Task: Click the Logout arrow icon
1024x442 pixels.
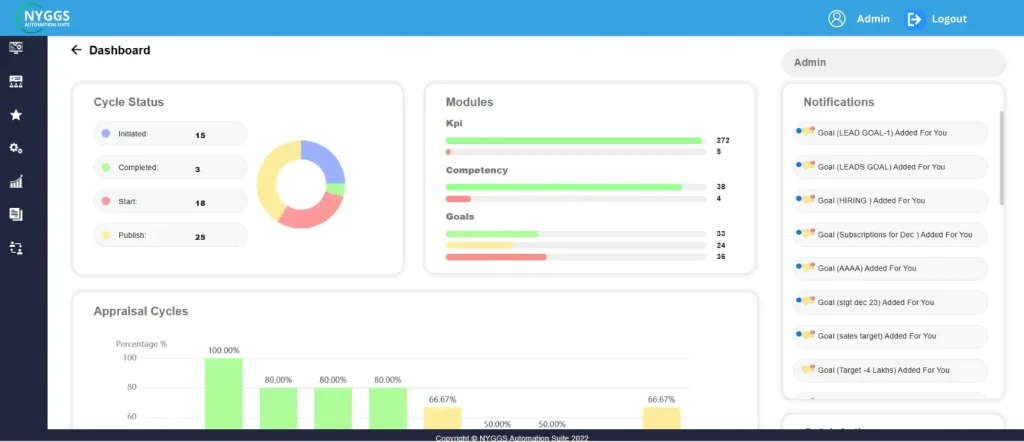Action: [x=914, y=19]
